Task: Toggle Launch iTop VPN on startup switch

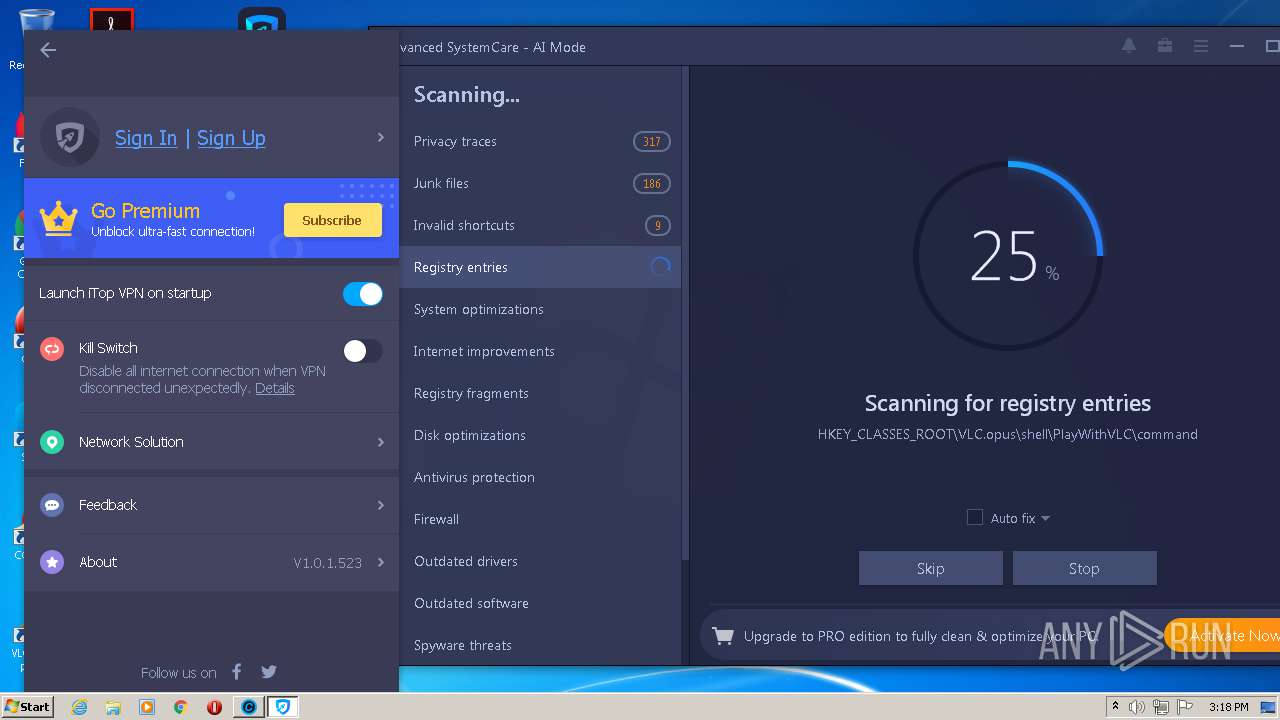Action: [362, 294]
